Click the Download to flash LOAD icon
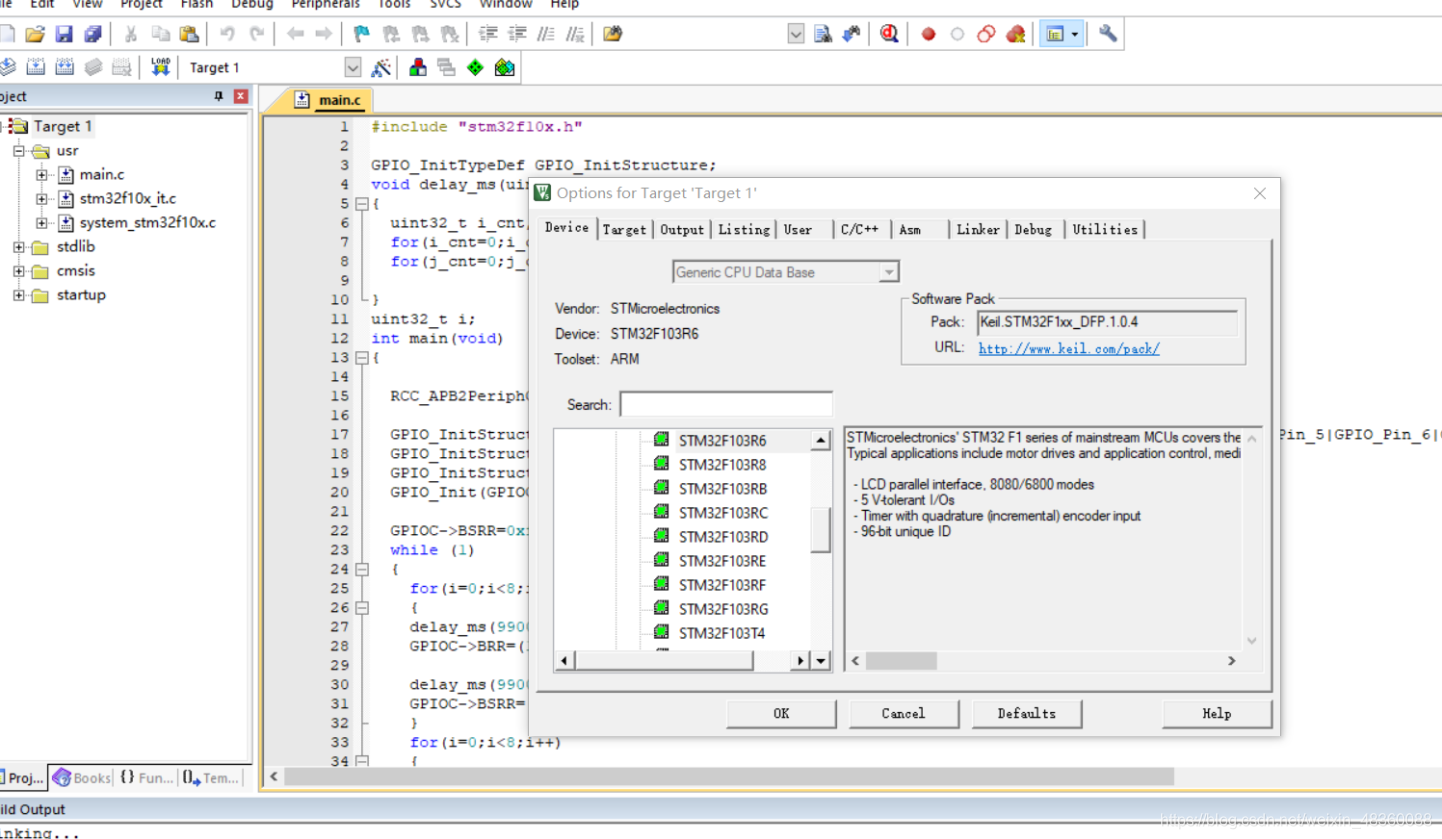 click(x=160, y=67)
